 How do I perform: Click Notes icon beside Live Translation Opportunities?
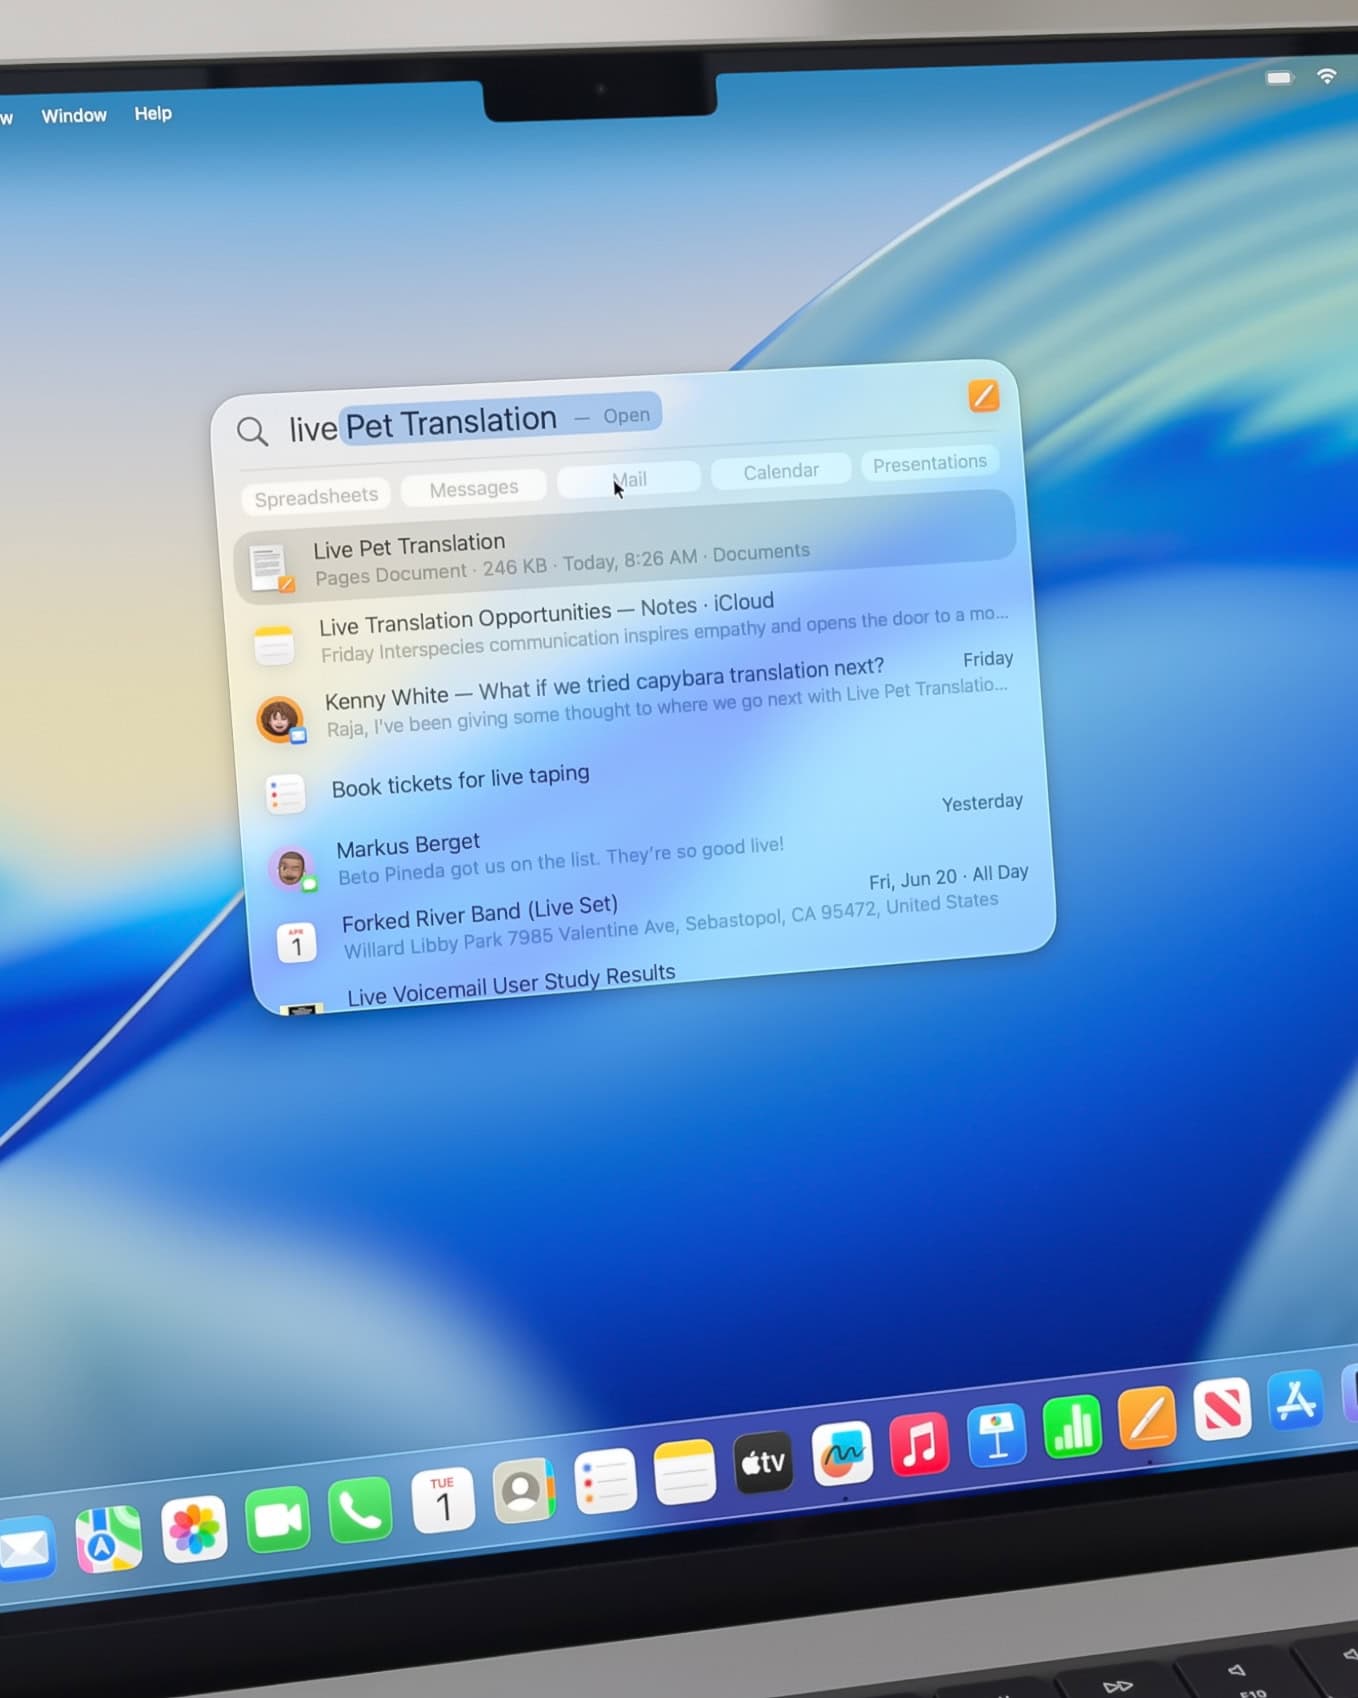tap(273, 645)
